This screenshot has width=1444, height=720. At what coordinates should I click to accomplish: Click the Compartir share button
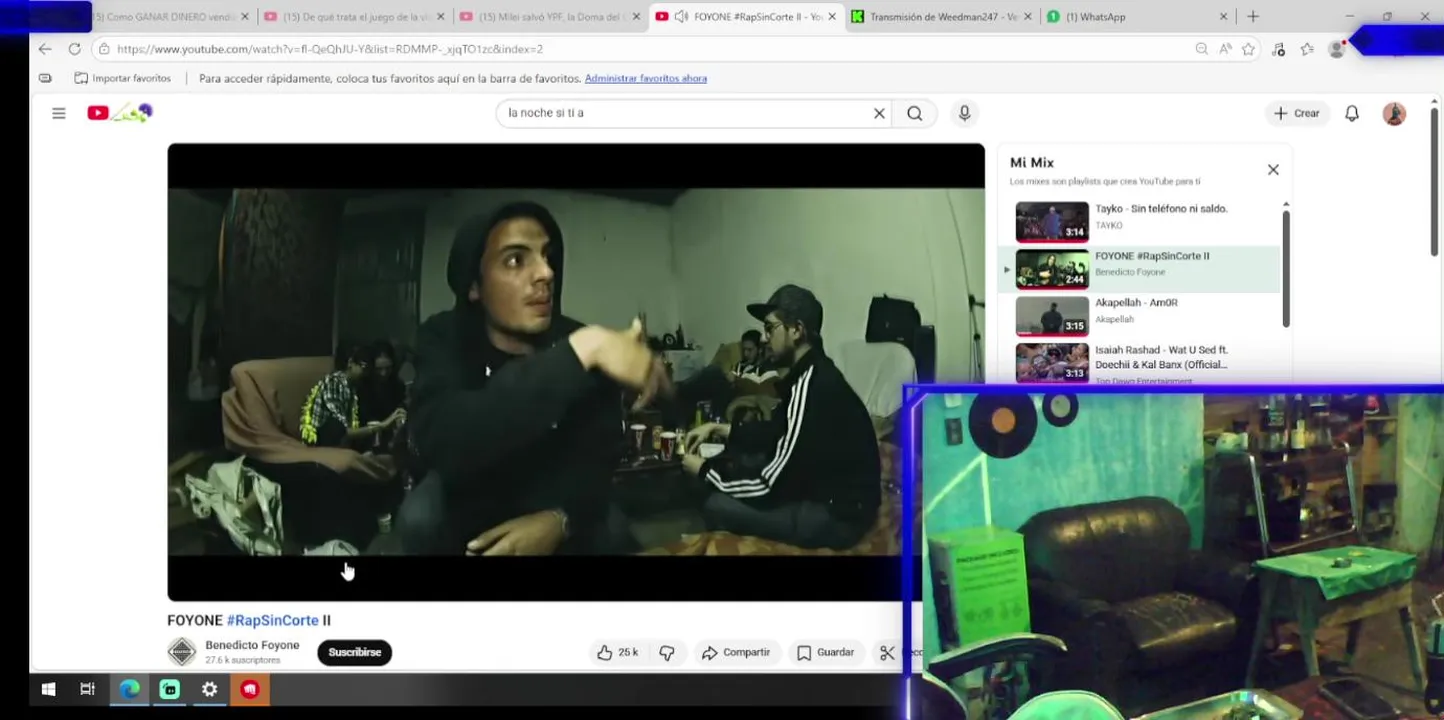pyautogui.click(x=736, y=653)
